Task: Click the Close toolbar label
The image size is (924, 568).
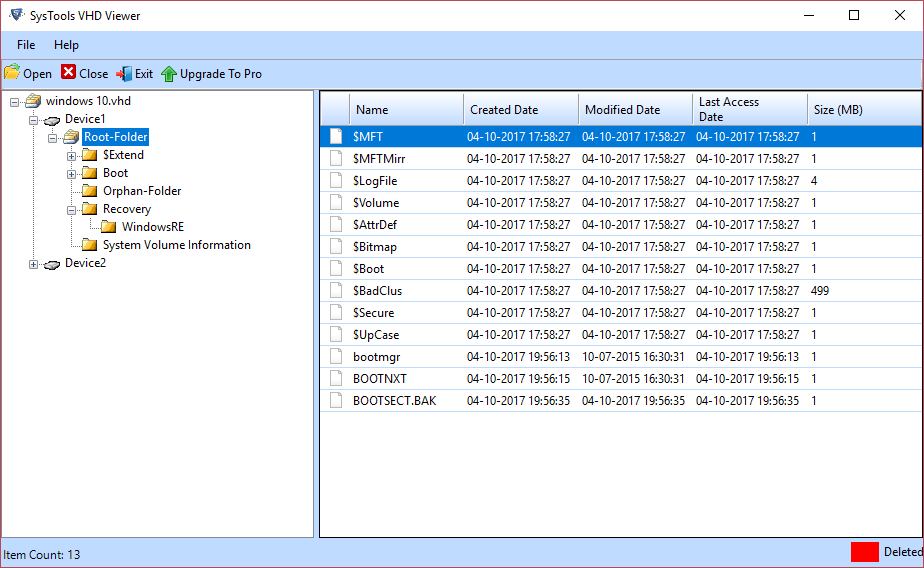Action: [x=94, y=74]
